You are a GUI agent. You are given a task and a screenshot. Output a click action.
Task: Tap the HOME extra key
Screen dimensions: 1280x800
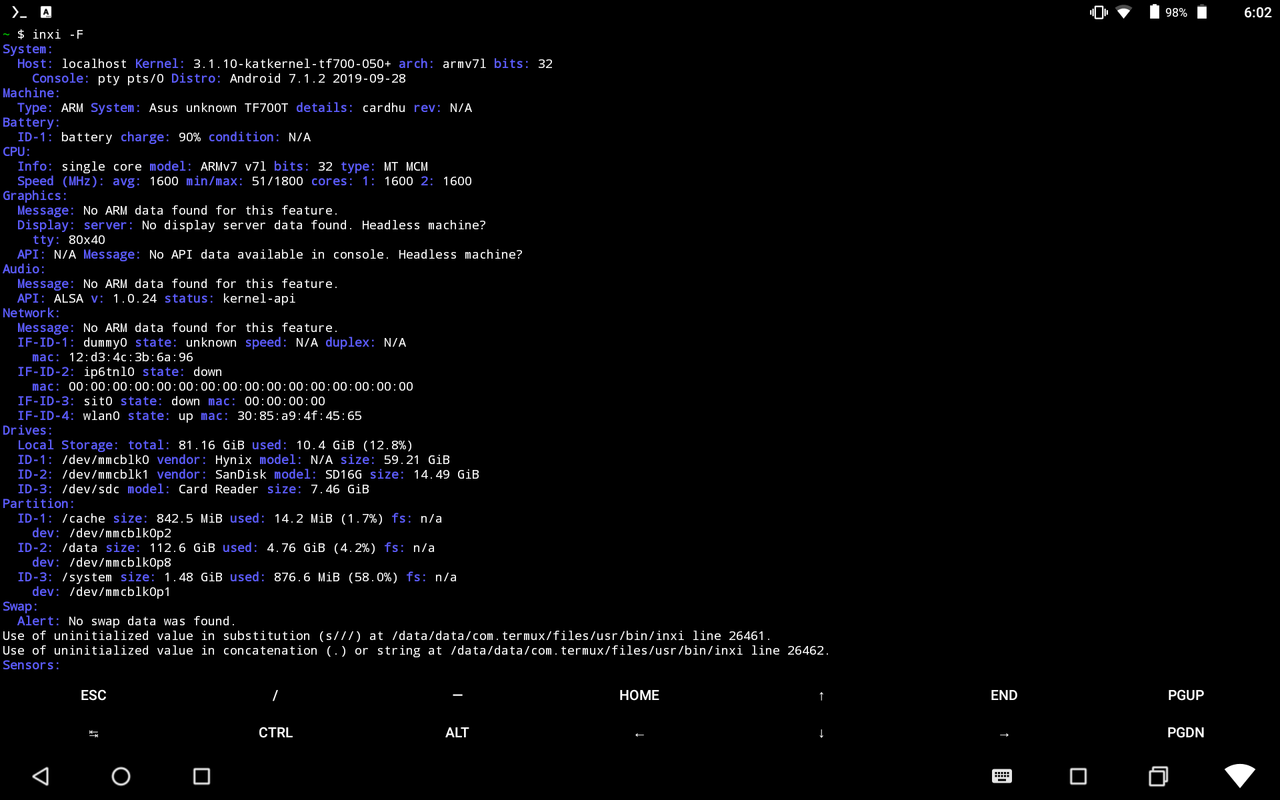pyautogui.click(x=639, y=695)
